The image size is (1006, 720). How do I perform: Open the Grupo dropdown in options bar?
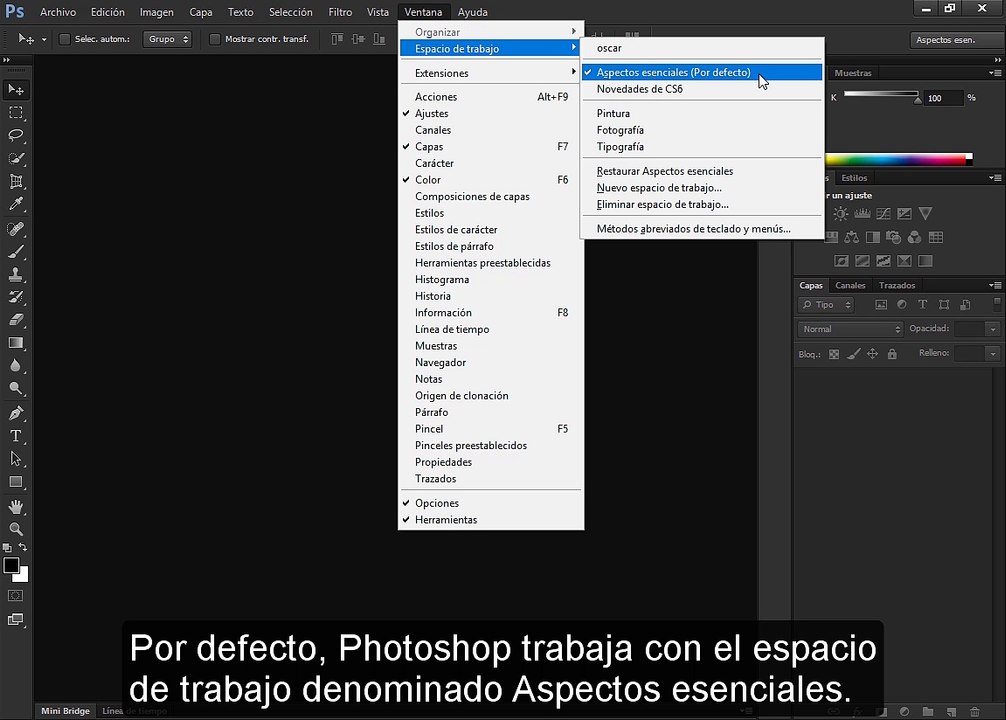tap(167, 39)
